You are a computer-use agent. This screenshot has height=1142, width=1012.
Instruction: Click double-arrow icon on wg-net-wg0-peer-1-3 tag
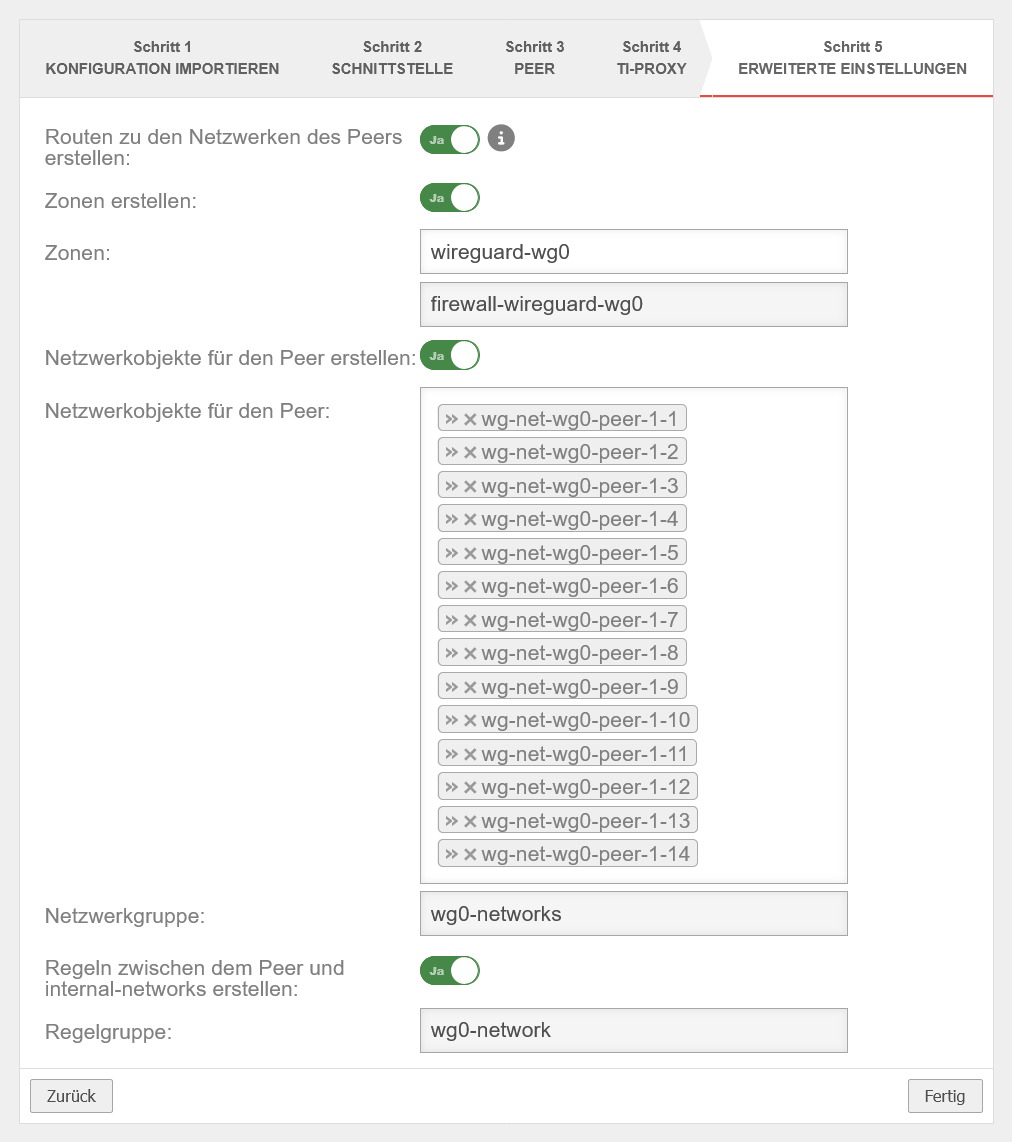coord(452,486)
